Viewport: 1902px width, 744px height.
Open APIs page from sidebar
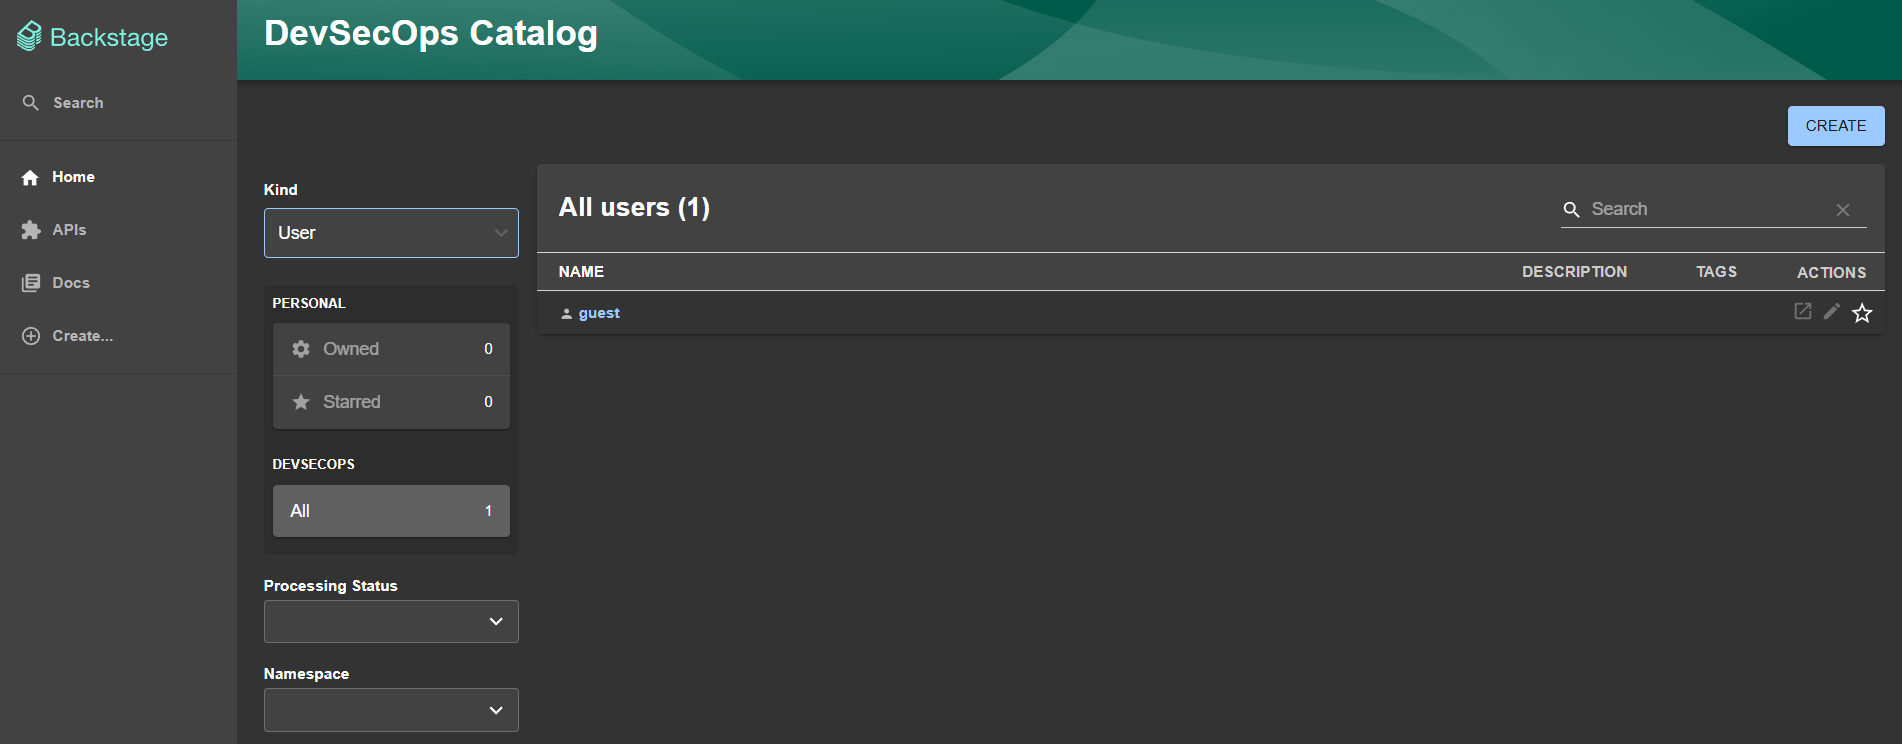pyautogui.click(x=69, y=230)
